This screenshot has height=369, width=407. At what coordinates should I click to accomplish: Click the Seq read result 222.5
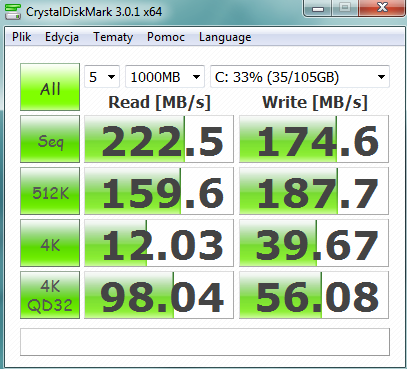[159, 139]
